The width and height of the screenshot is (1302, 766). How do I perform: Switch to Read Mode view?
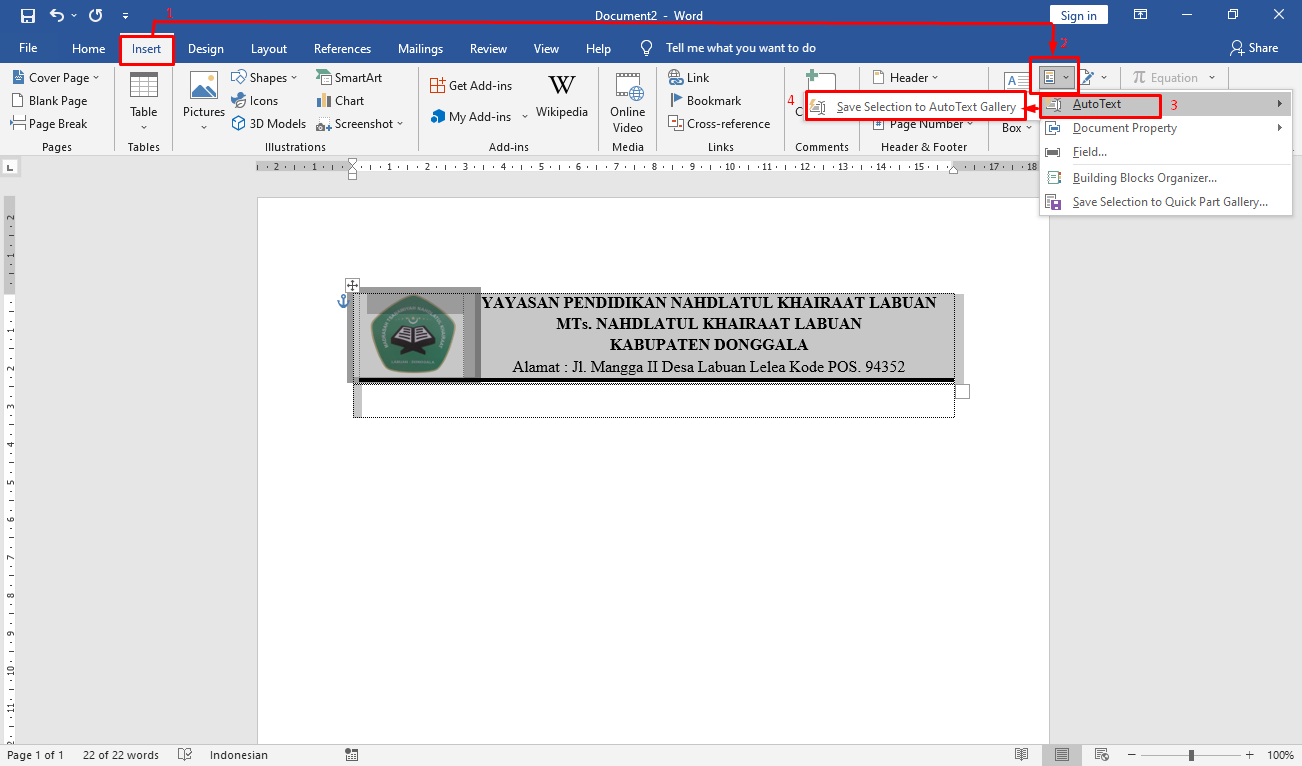tap(1022, 754)
